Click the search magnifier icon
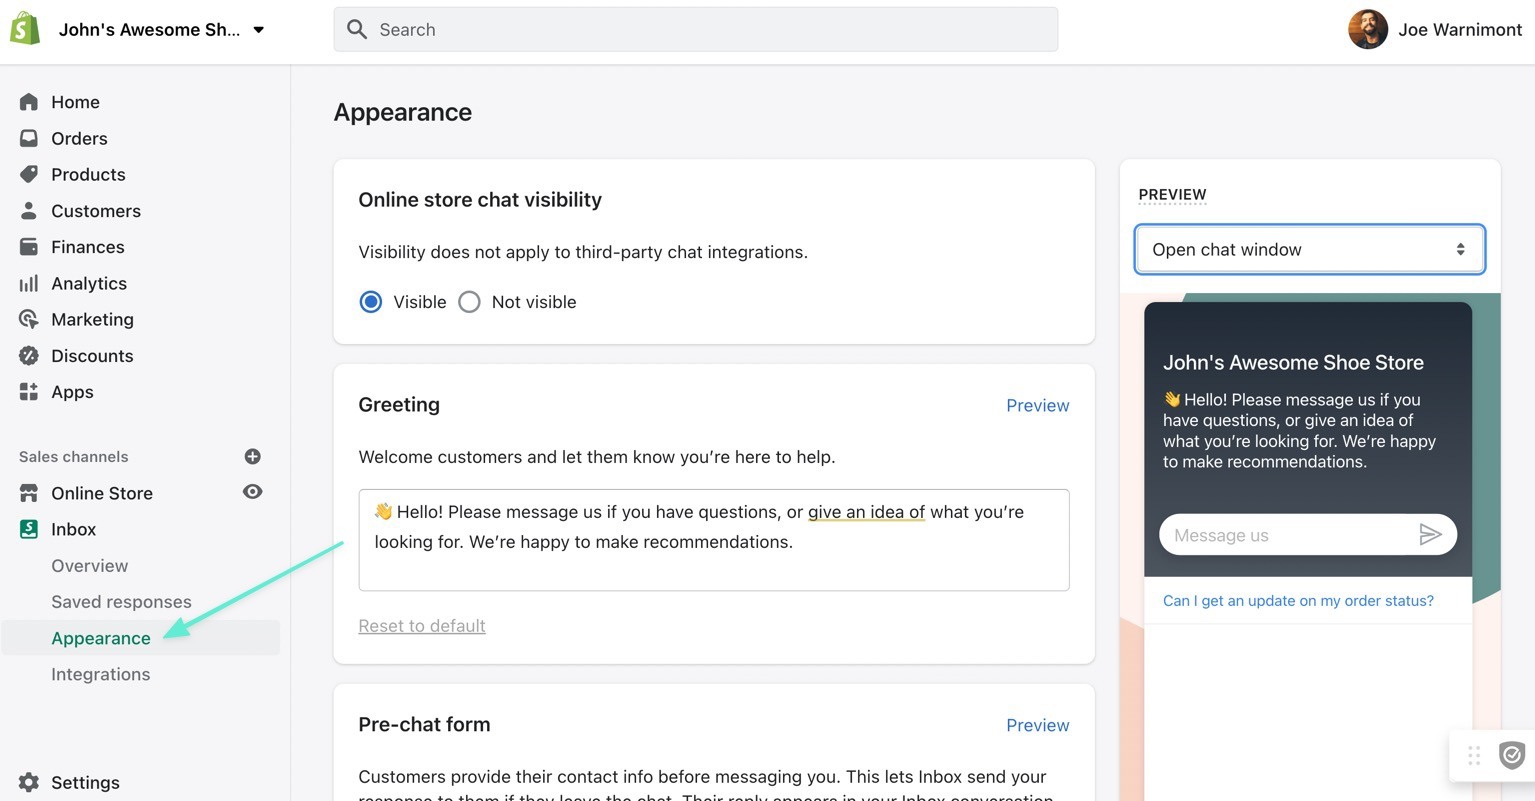The height and width of the screenshot is (801, 1535). tap(357, 29)
